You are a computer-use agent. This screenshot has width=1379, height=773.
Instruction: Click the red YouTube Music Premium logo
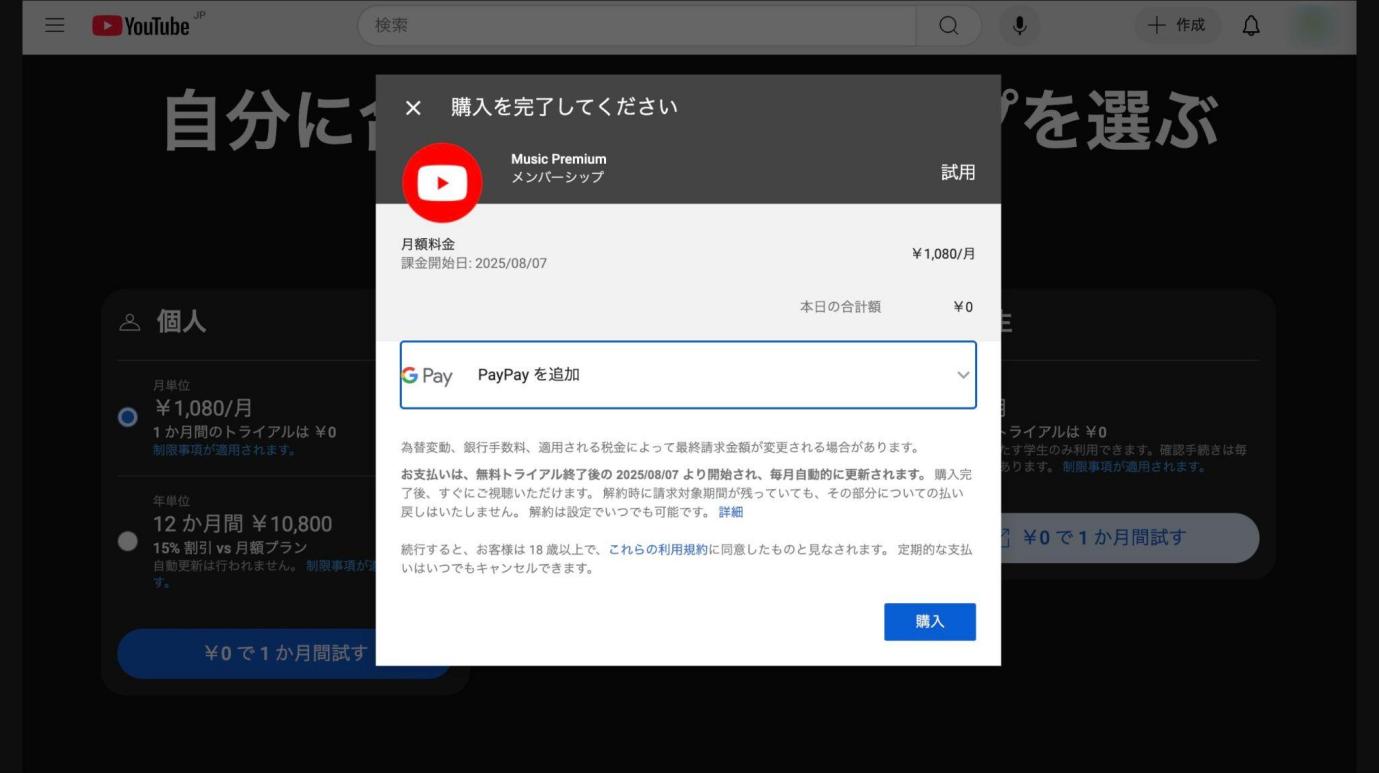pyautogui.click(x=442, y=183)
